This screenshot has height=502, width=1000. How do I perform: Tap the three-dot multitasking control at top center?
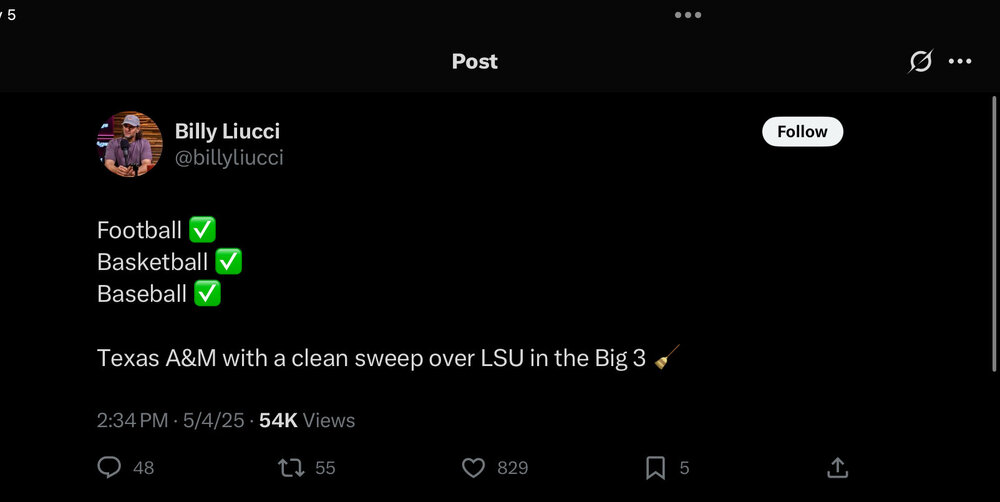[688, 15]
